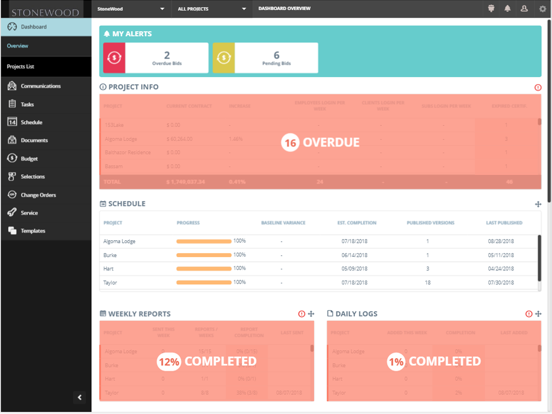Click the plus icon for Daily Logs
552x414 pixels.
tap(538, 314)
